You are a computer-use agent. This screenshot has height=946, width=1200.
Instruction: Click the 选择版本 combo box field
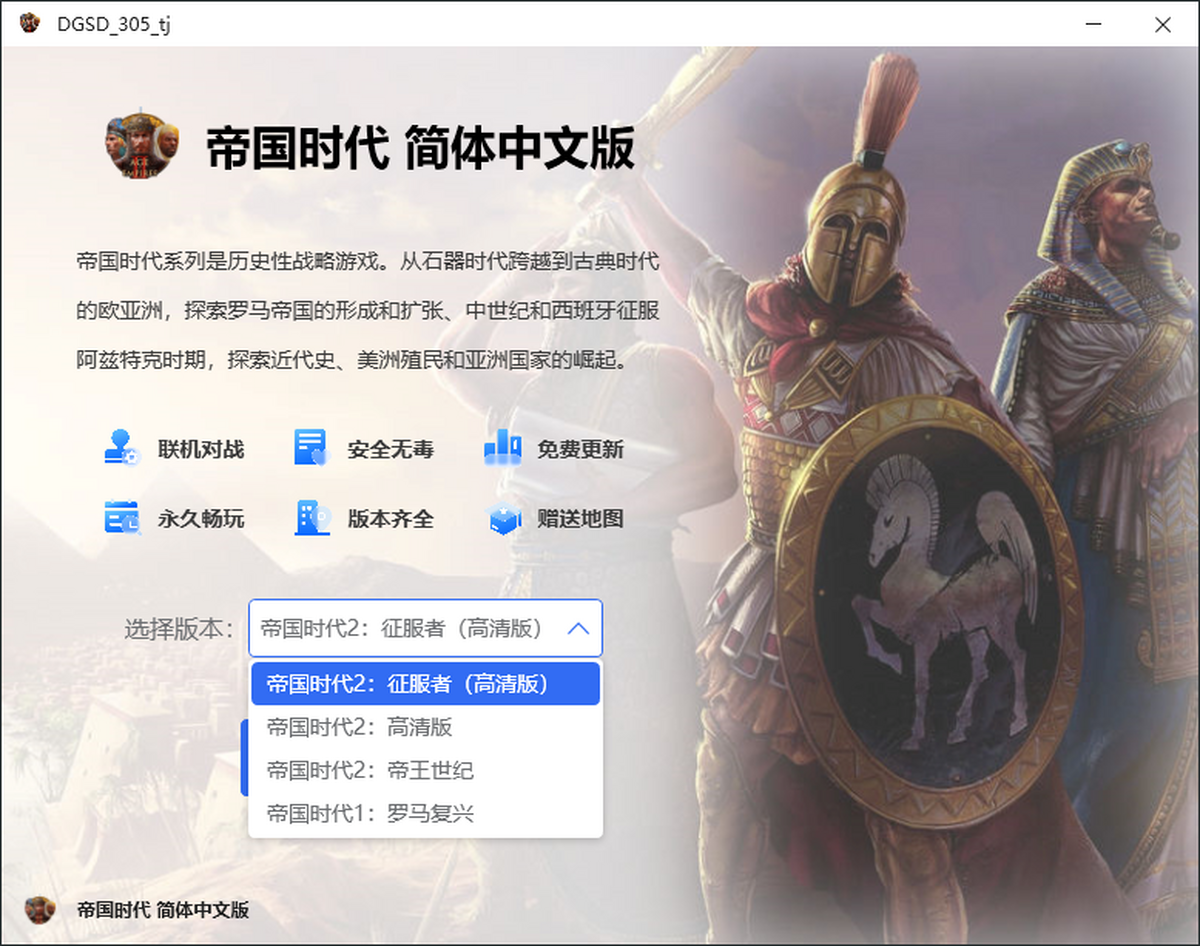click(425, 628)
